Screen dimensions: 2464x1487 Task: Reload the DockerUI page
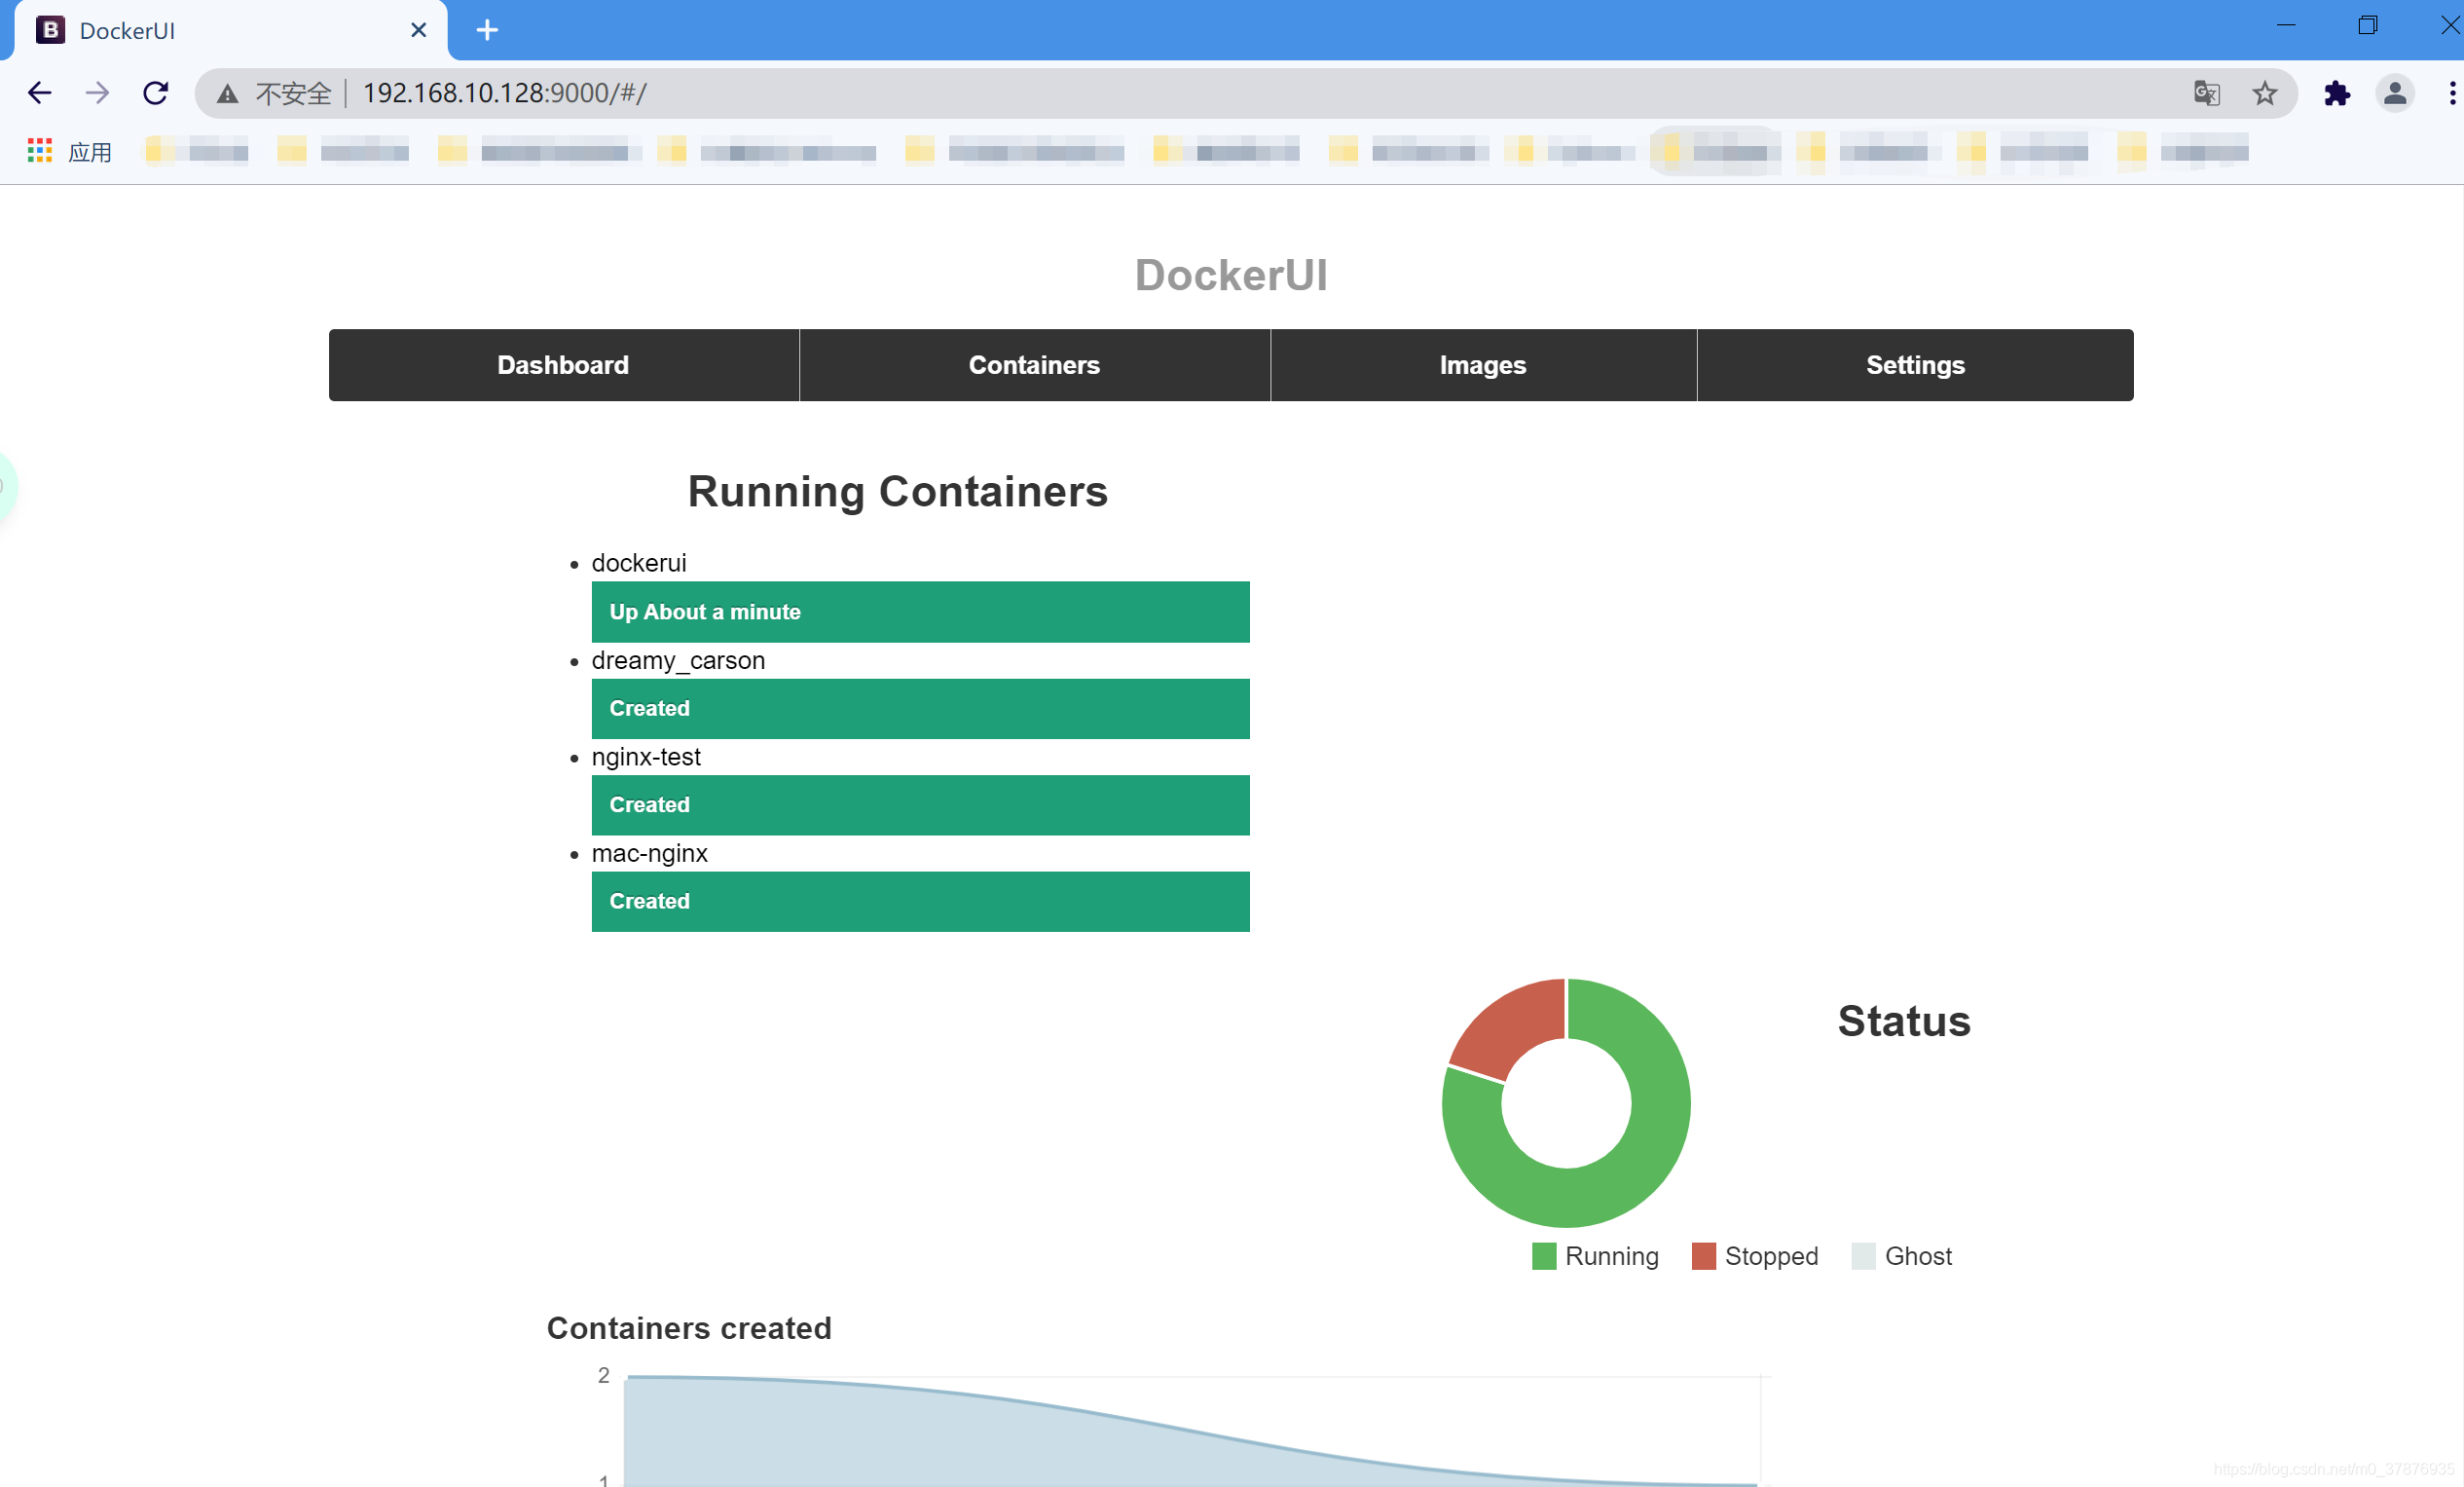tap(155, 93)
